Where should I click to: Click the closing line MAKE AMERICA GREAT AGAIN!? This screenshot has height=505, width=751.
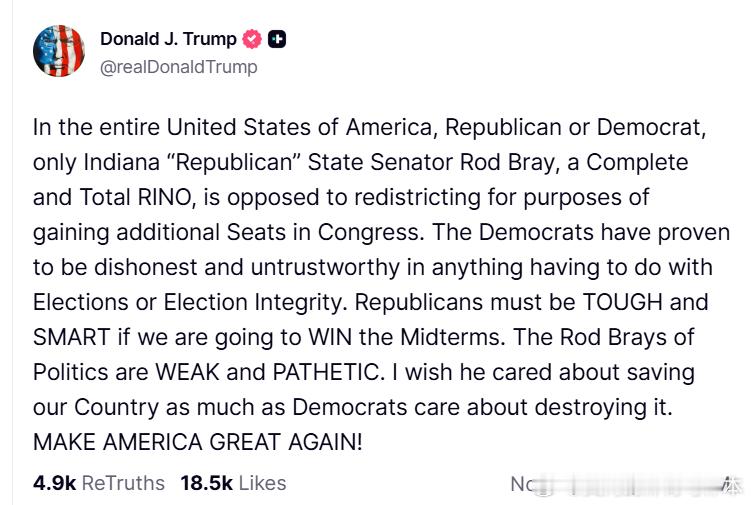pyautogui.click(x=197, y=441)
